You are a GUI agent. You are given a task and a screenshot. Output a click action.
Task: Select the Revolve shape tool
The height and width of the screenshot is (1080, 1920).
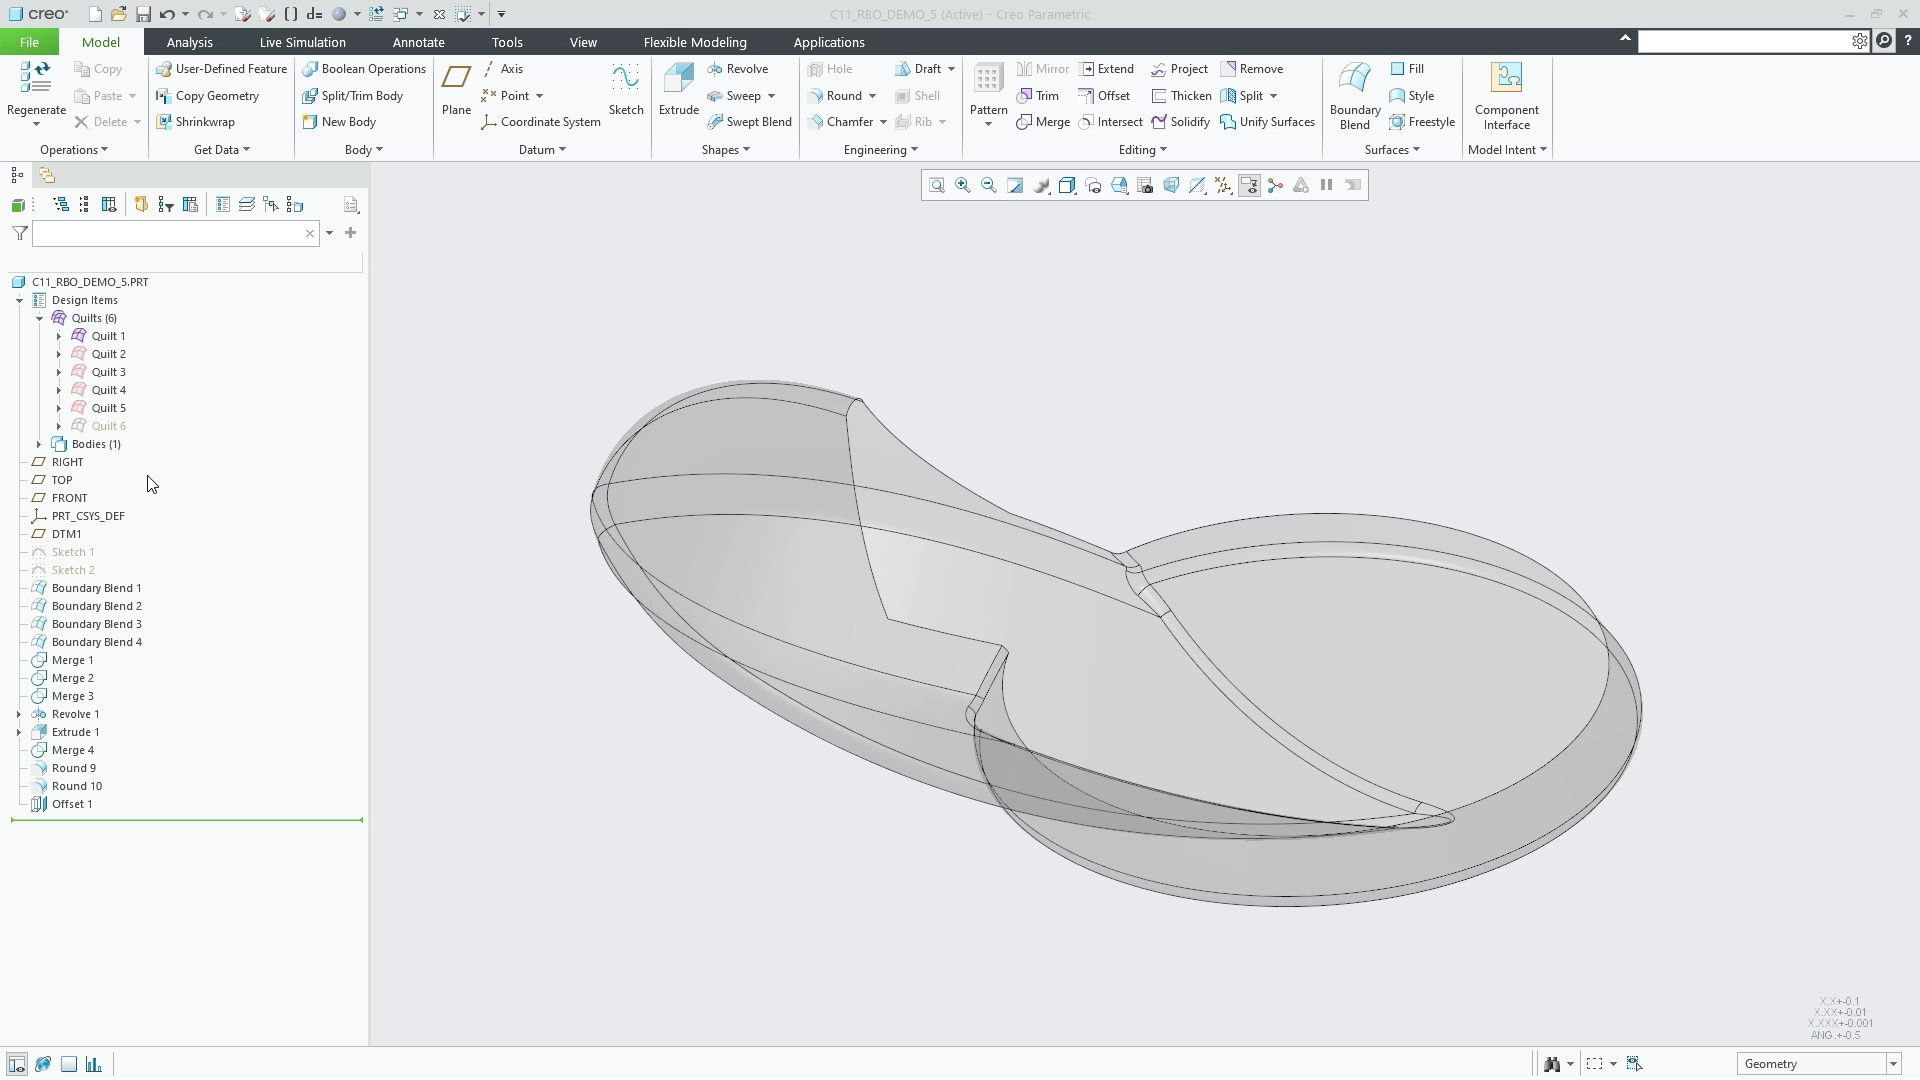[740, 68]
